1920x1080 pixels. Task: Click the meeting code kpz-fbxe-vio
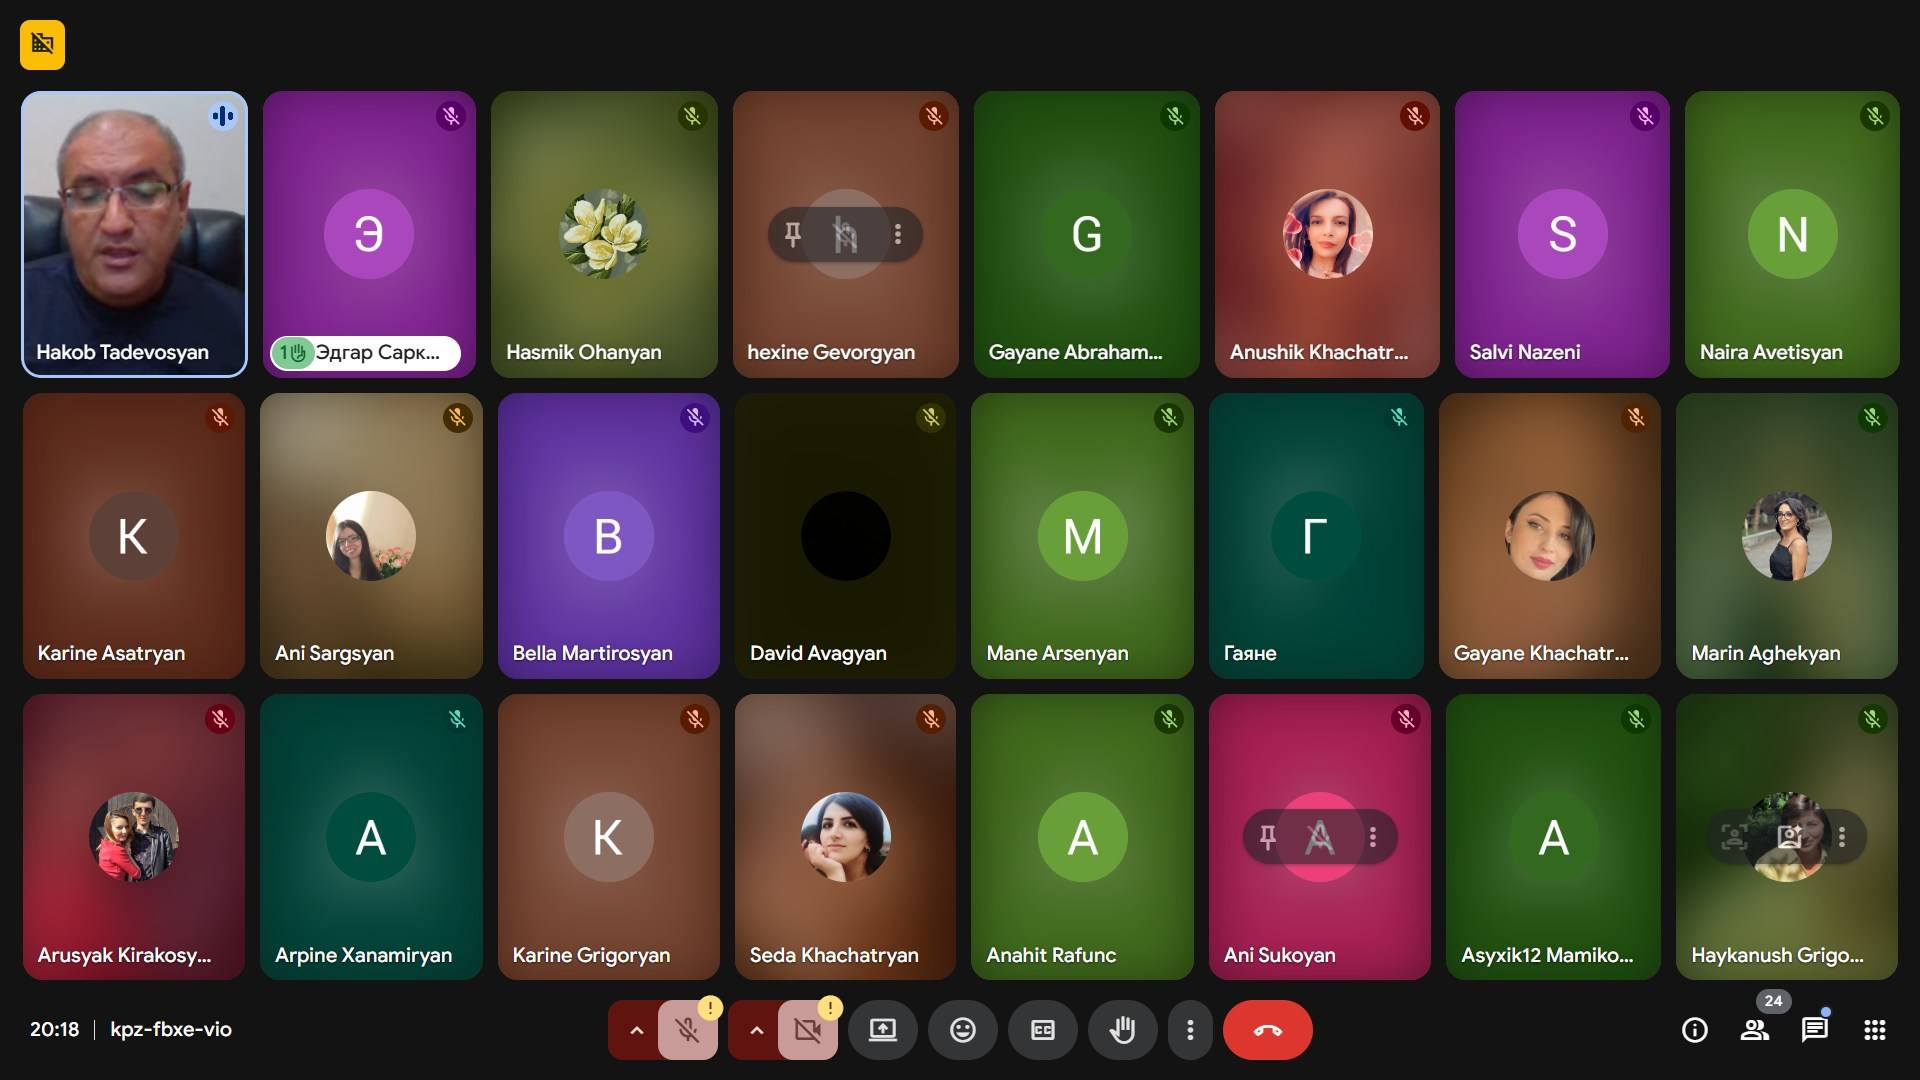pos(171,1029)
